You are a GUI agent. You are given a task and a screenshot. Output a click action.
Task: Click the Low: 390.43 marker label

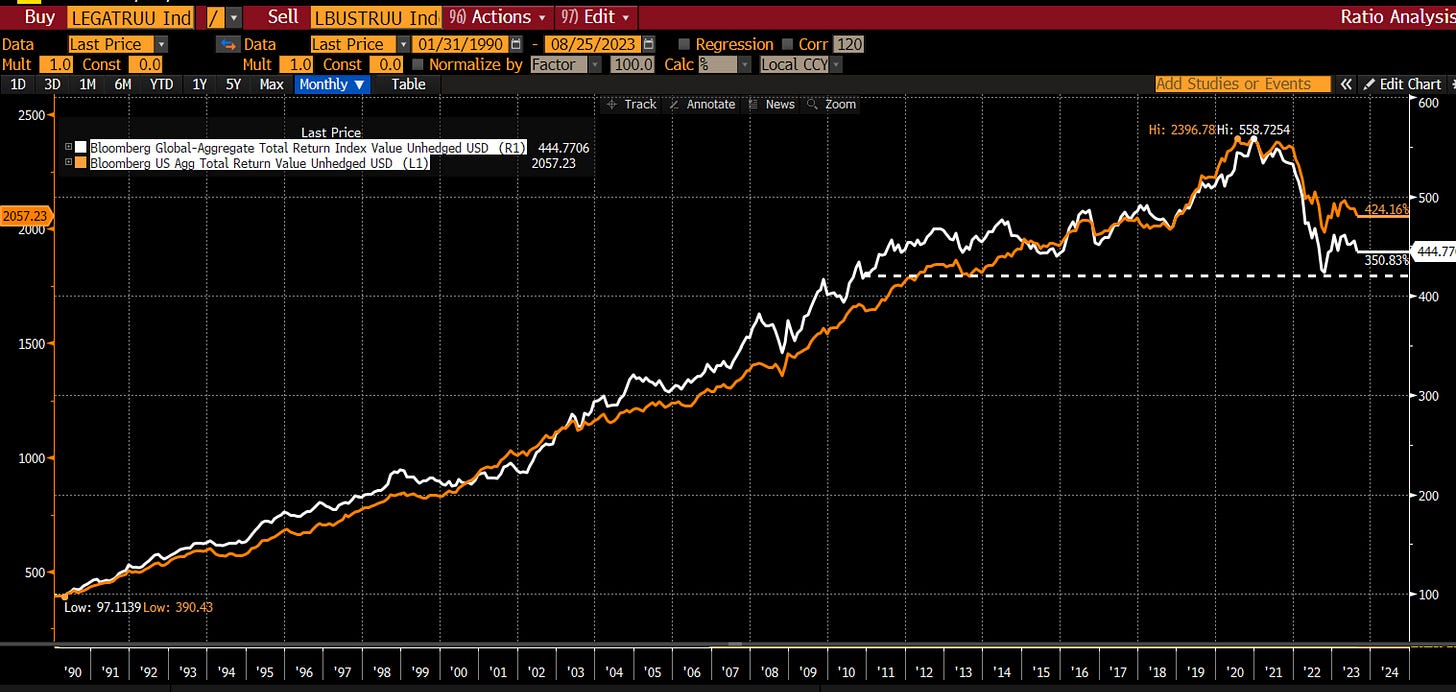point(178,608)
